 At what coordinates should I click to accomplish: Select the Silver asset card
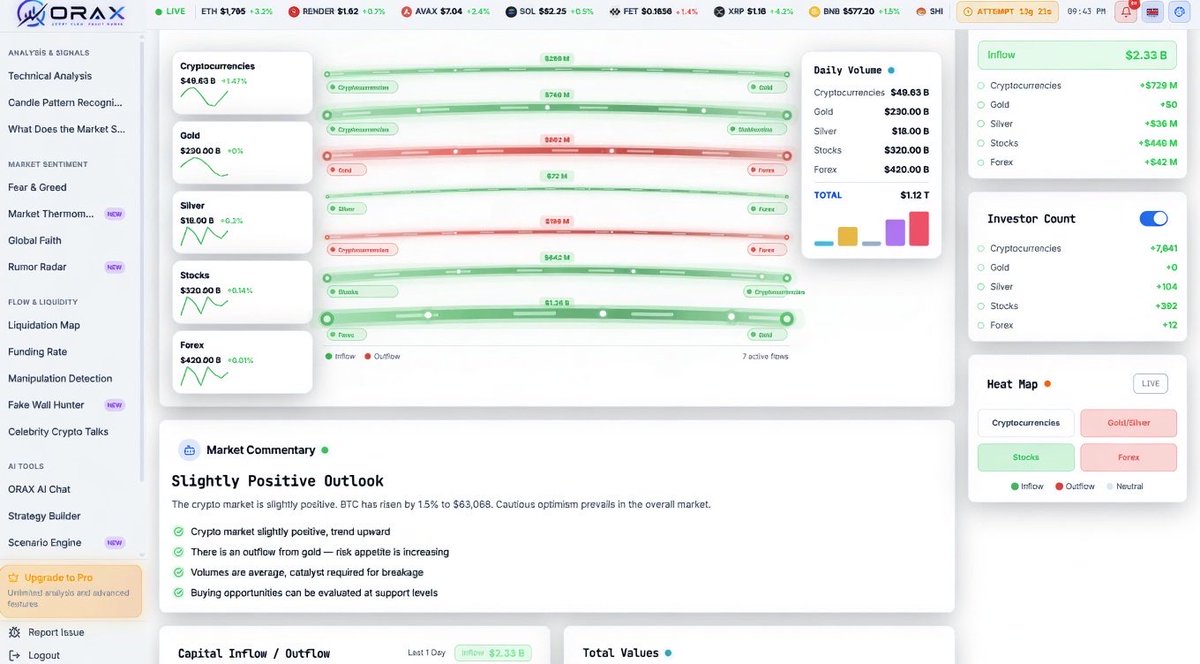pyautogui.click(x=243, y=224)
